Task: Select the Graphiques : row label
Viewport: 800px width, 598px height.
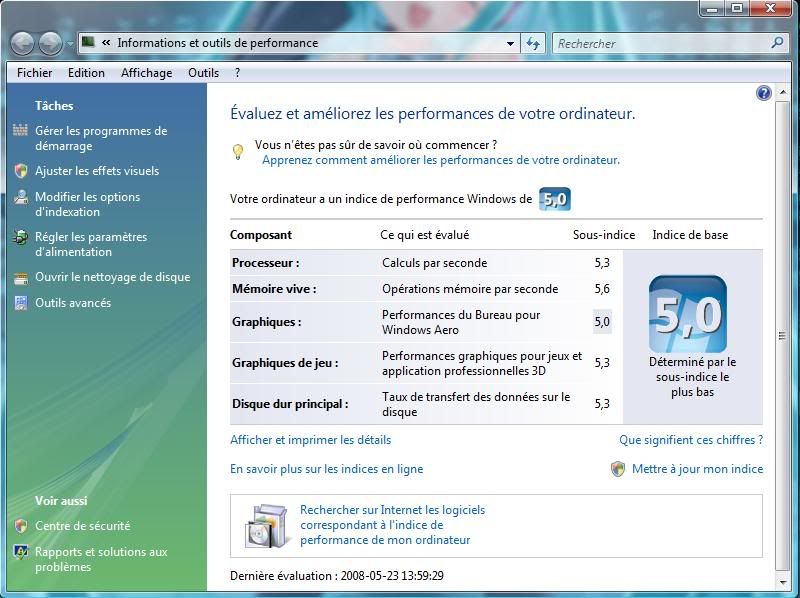Action: pos(266,322)
